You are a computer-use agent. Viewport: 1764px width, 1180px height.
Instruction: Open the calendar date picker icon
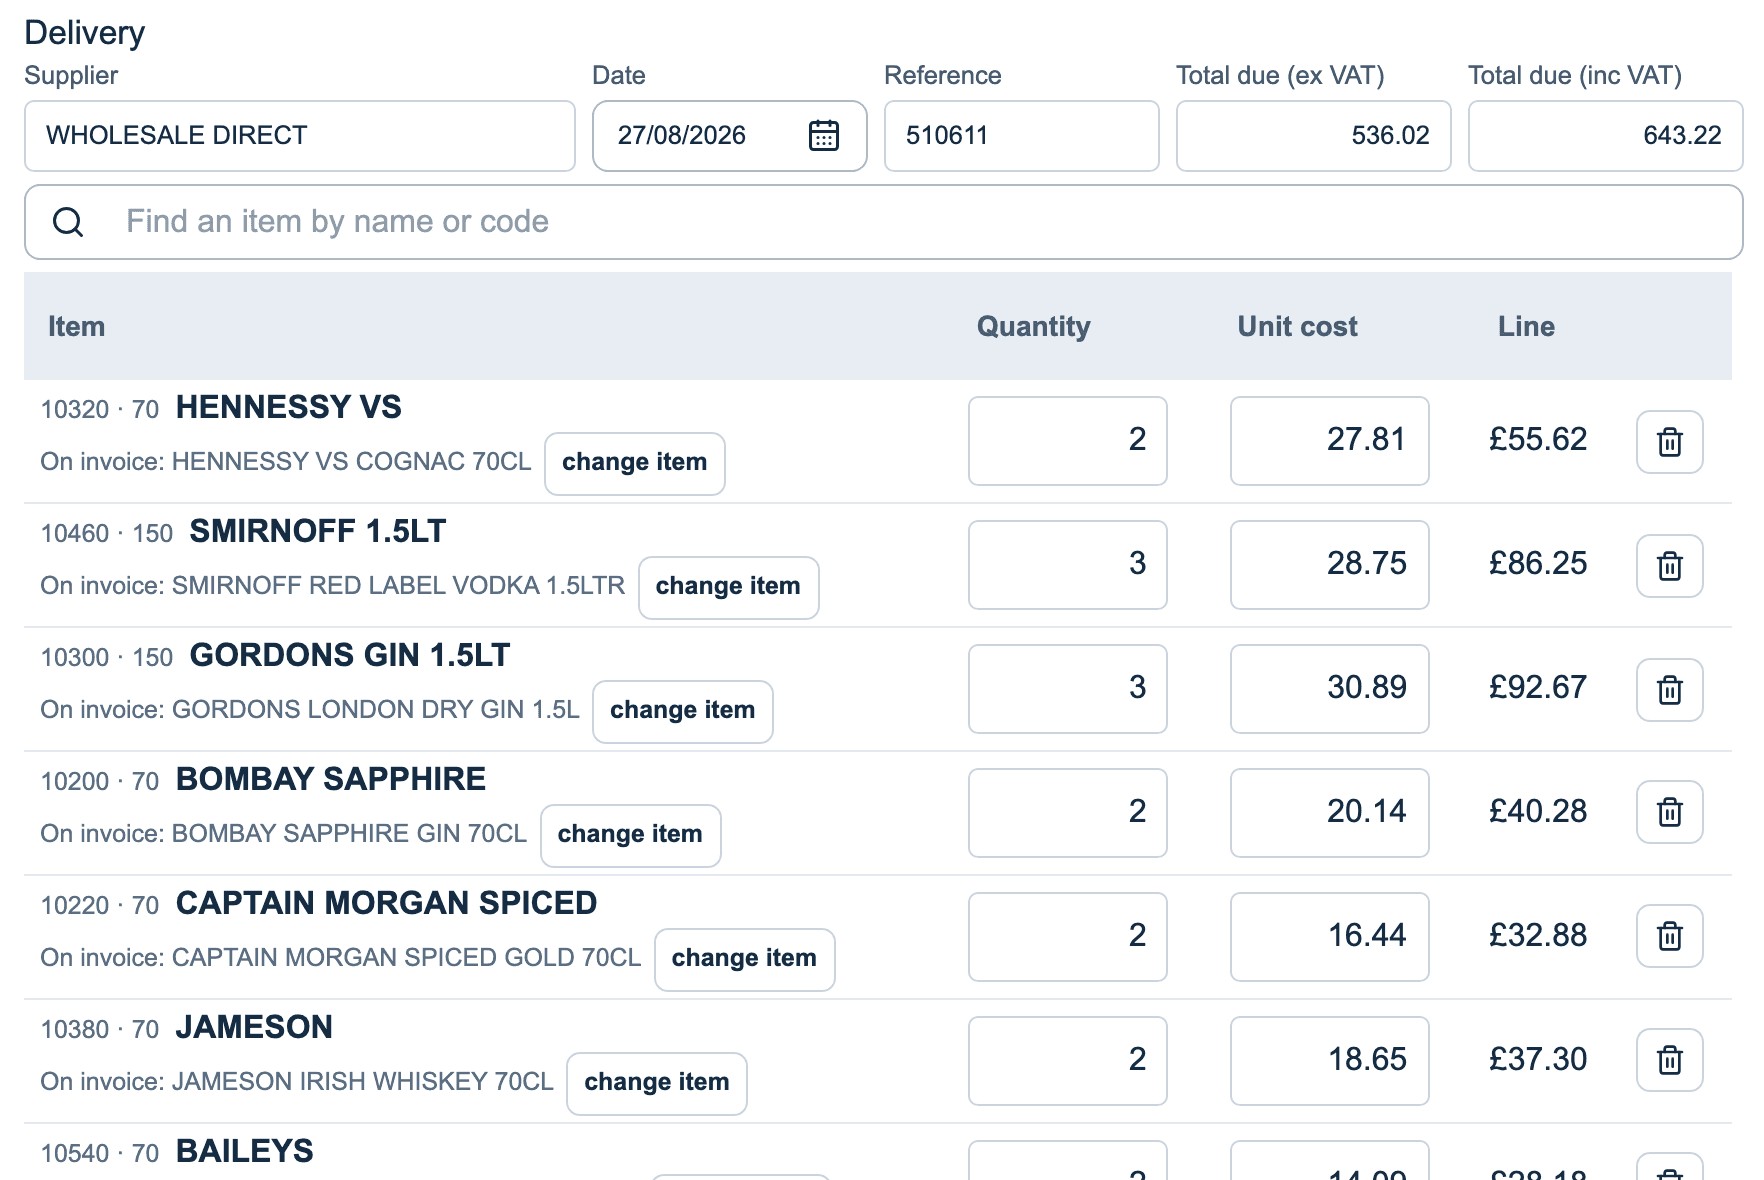tap(823, 135)
